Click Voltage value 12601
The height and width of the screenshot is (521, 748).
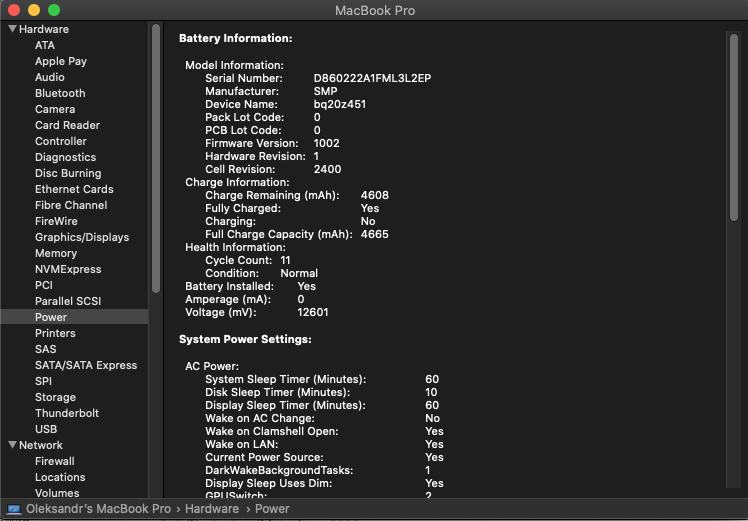point(312,313)
